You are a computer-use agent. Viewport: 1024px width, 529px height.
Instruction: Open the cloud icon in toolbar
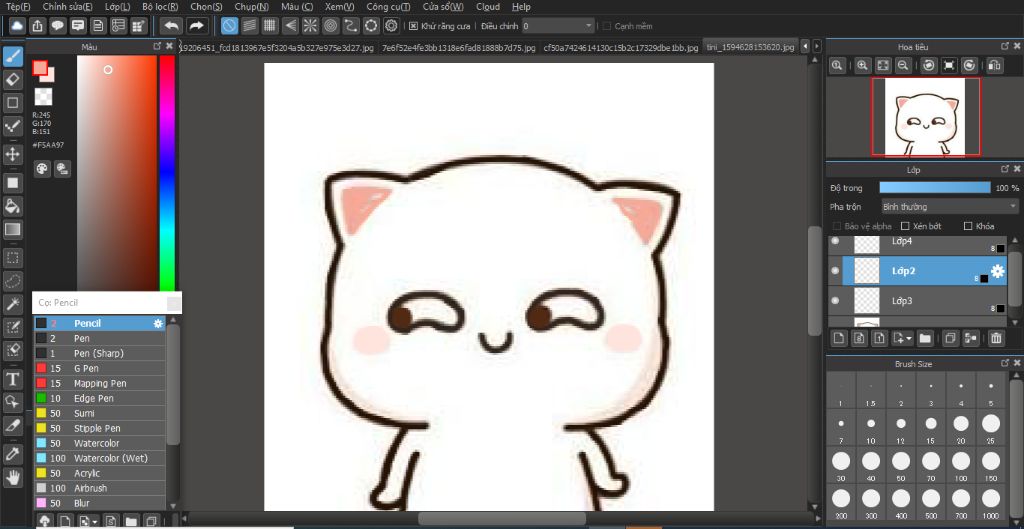tap(17, 26)
